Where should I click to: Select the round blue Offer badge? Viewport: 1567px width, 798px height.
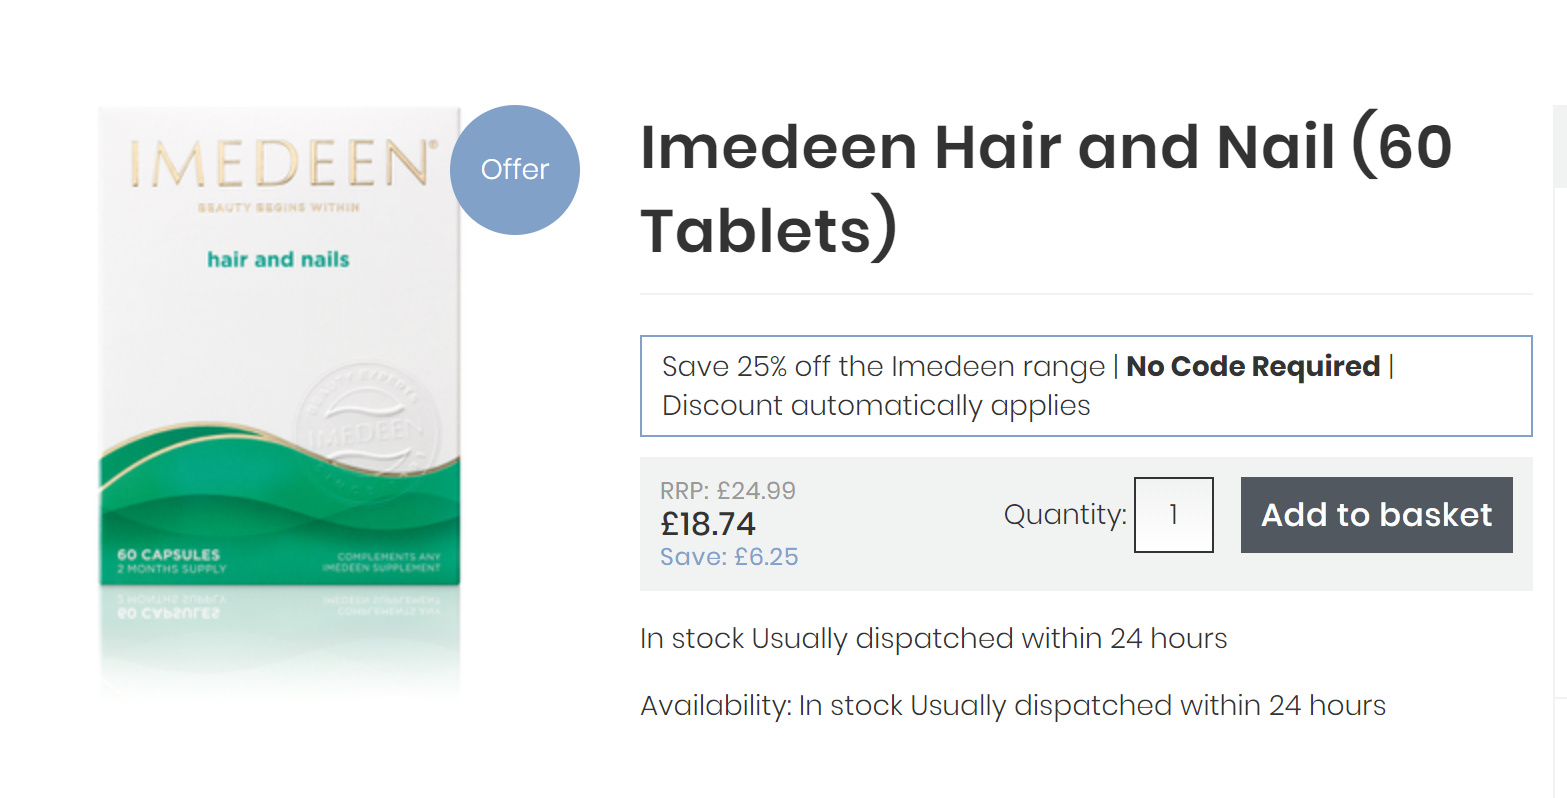[515, 170]
